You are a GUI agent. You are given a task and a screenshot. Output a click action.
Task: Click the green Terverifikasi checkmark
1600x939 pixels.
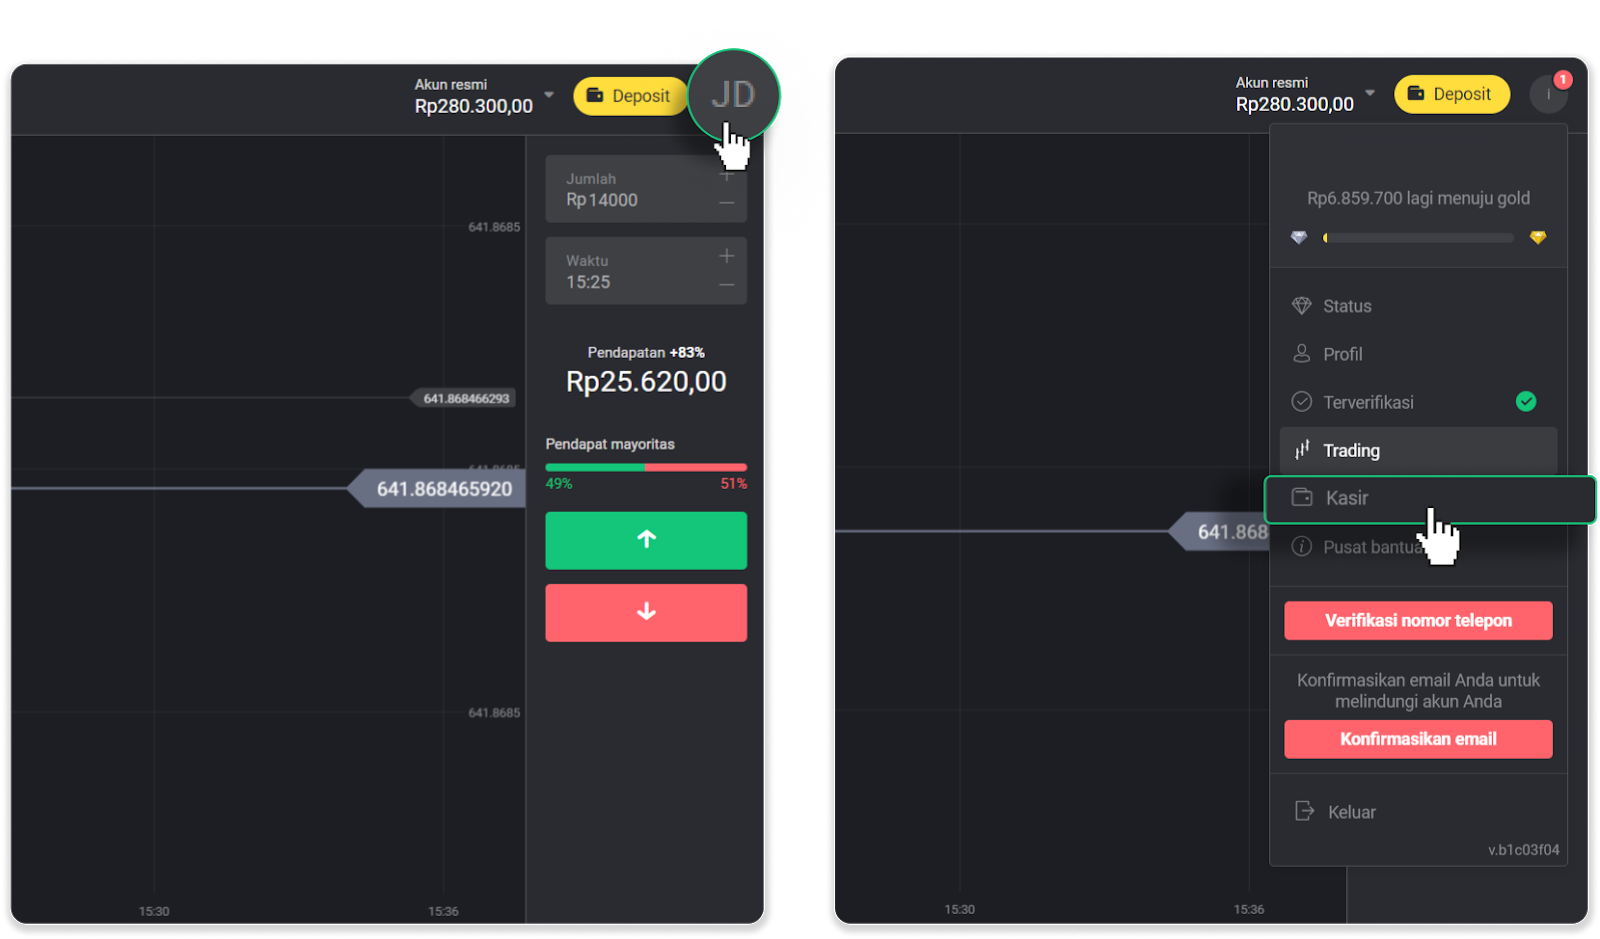point(1526,402)
